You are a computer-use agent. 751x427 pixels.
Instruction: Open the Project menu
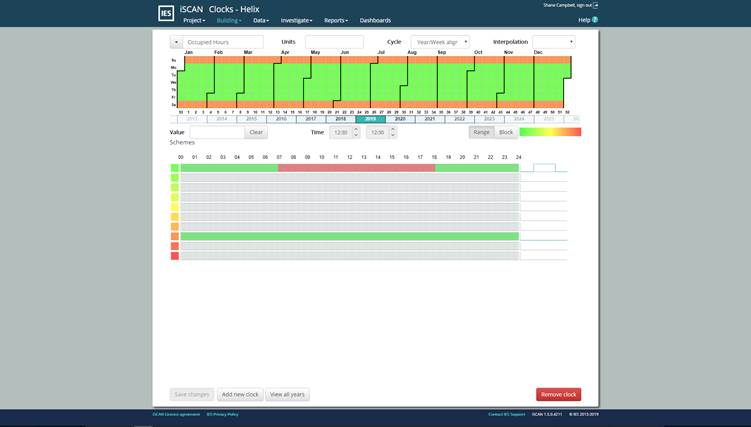[194, 21]
